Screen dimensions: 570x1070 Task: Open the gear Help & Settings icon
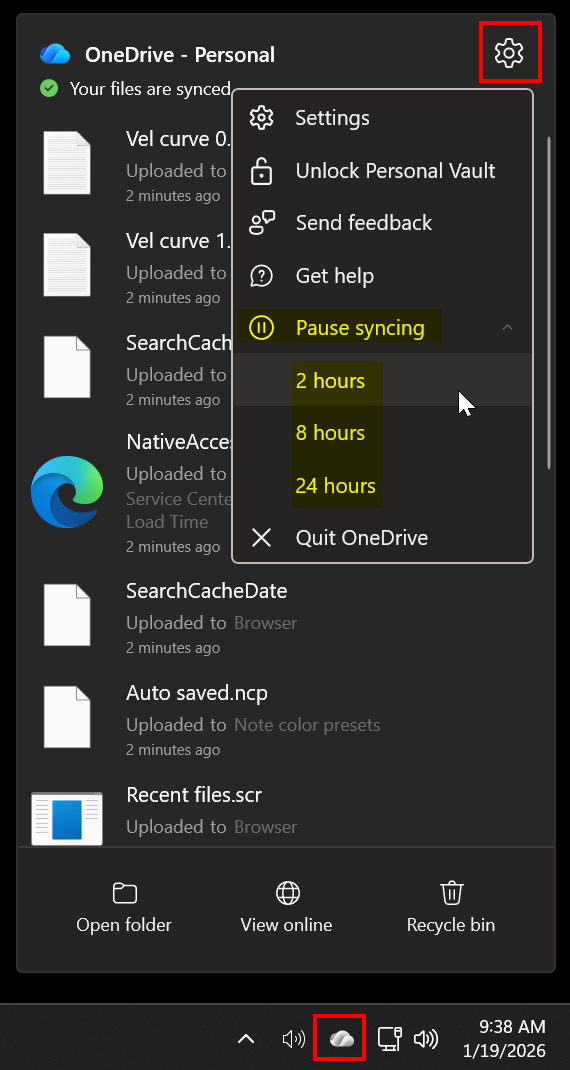509,53
